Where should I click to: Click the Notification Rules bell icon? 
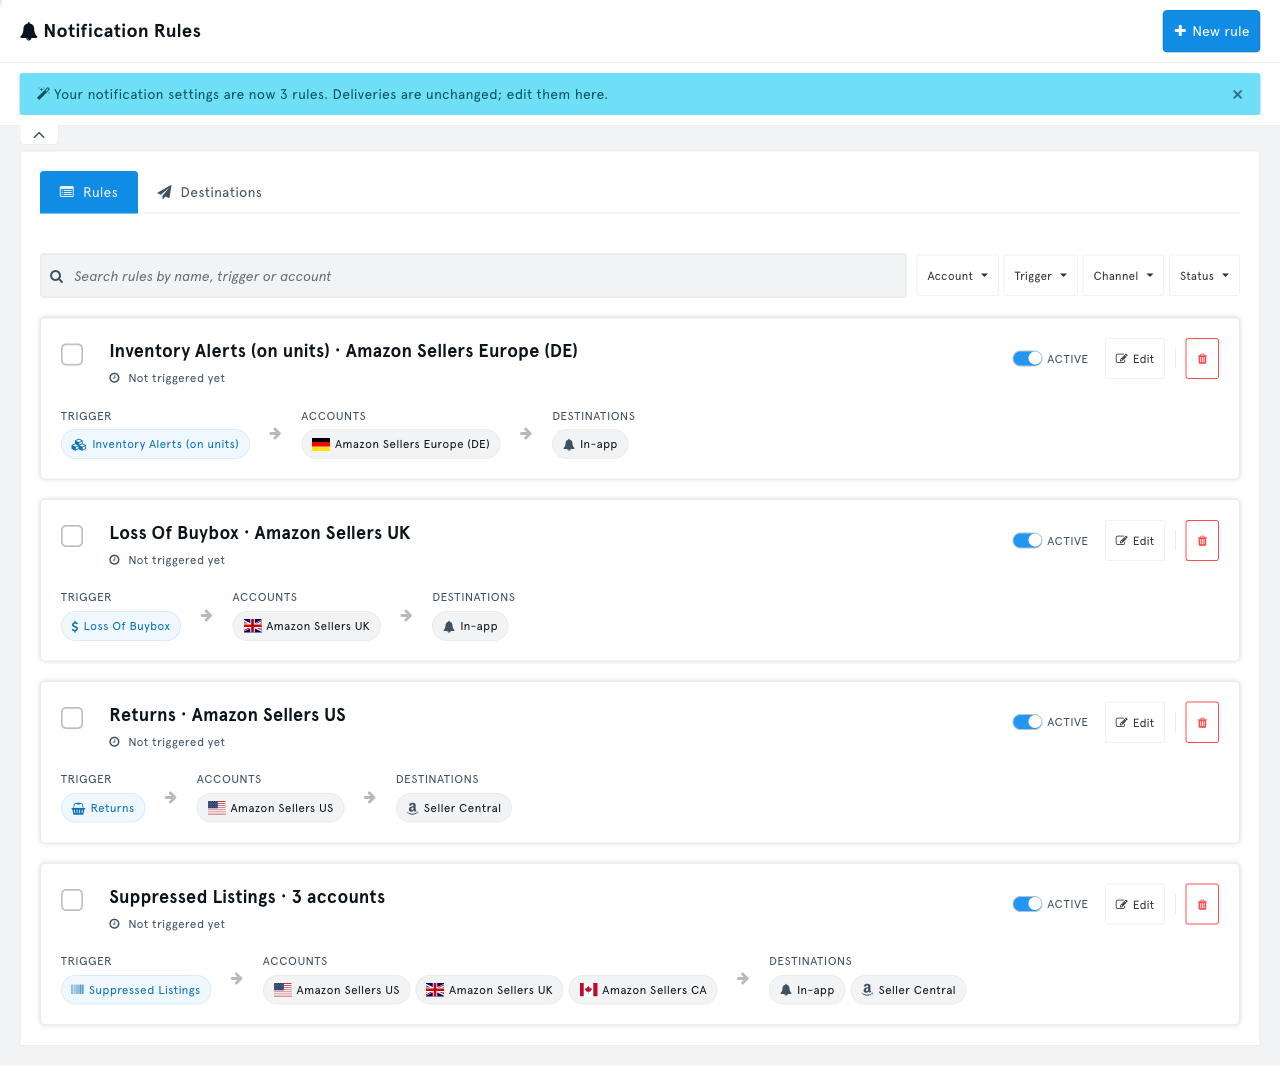(x=29, y=32)
